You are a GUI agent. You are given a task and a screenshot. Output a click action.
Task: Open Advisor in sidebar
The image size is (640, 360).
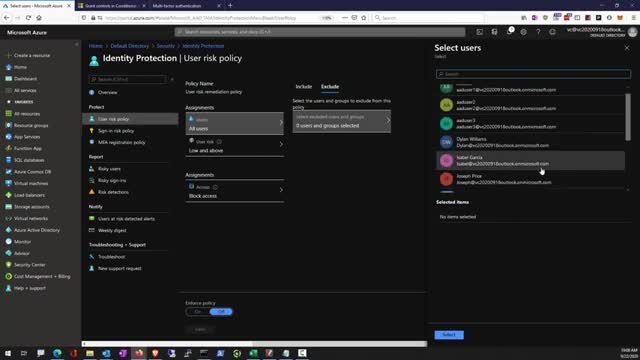(x=18, y=253)
